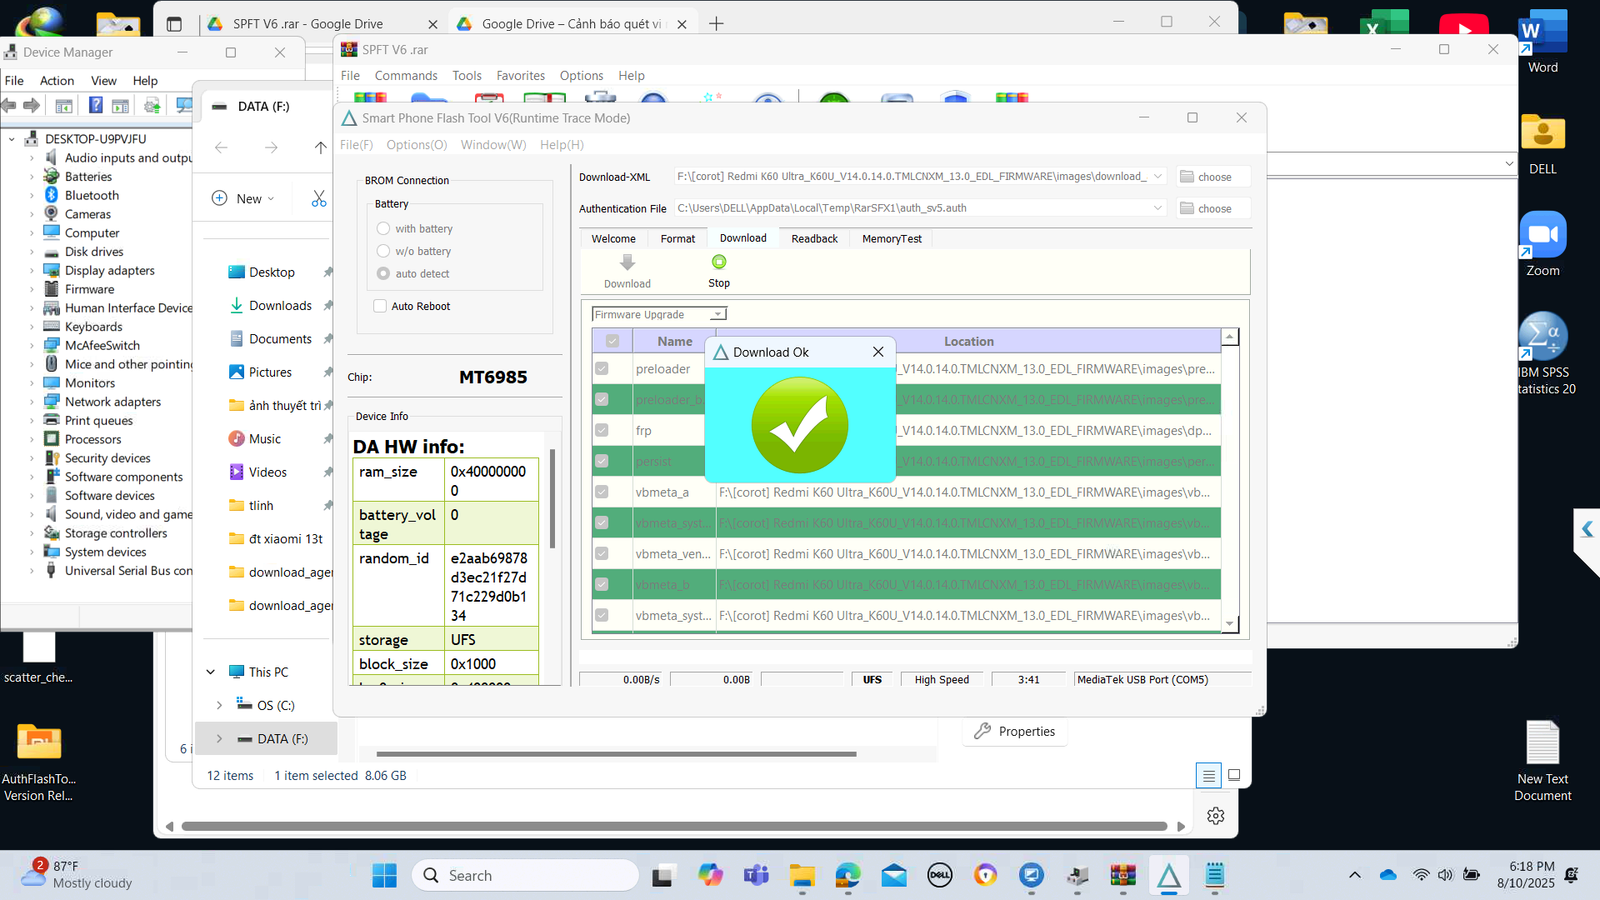Close the Download Ok dialog
The image size is (1600, 900).
pos(878,352)
